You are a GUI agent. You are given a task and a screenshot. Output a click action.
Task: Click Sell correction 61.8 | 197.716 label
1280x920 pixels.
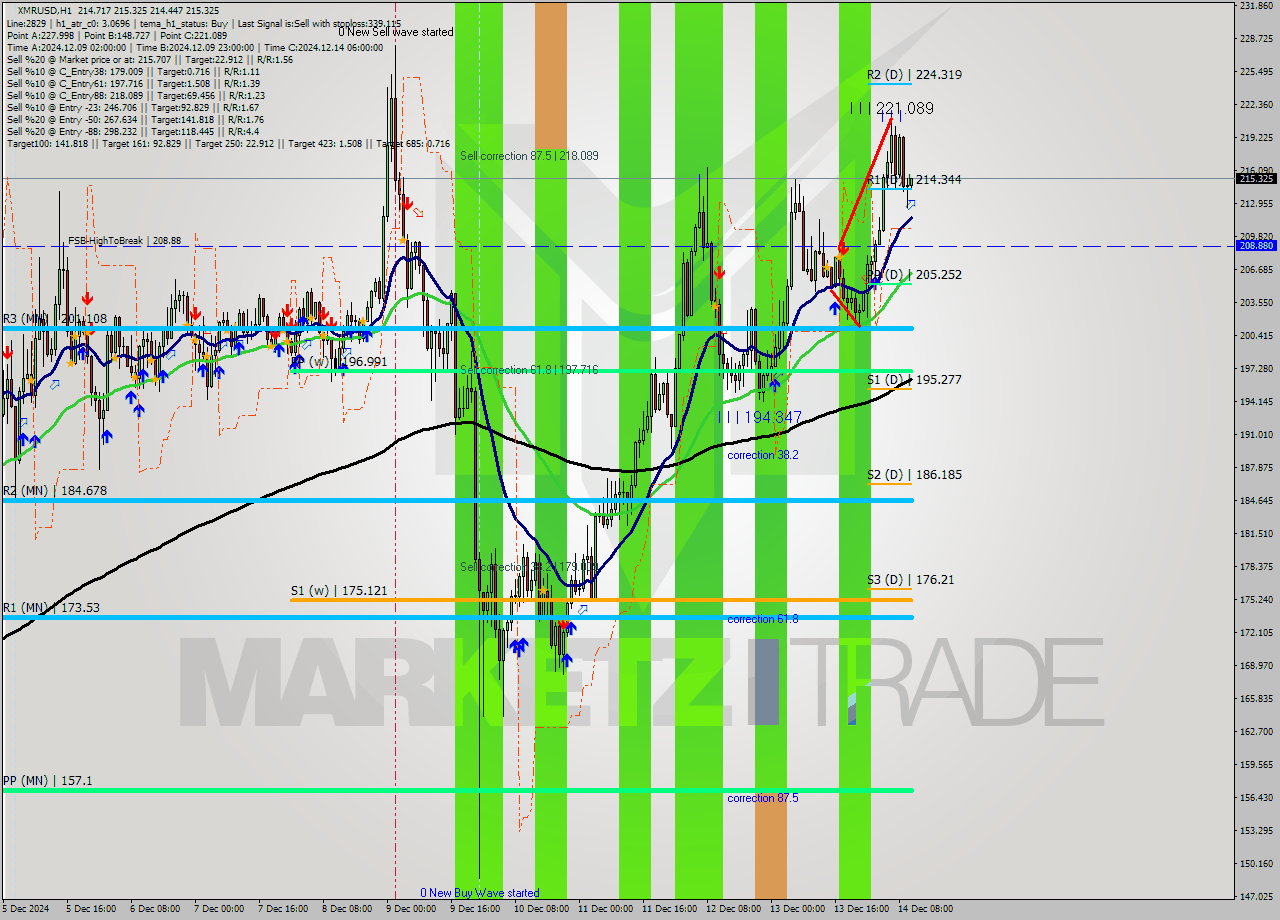click(x=529, y=370)
